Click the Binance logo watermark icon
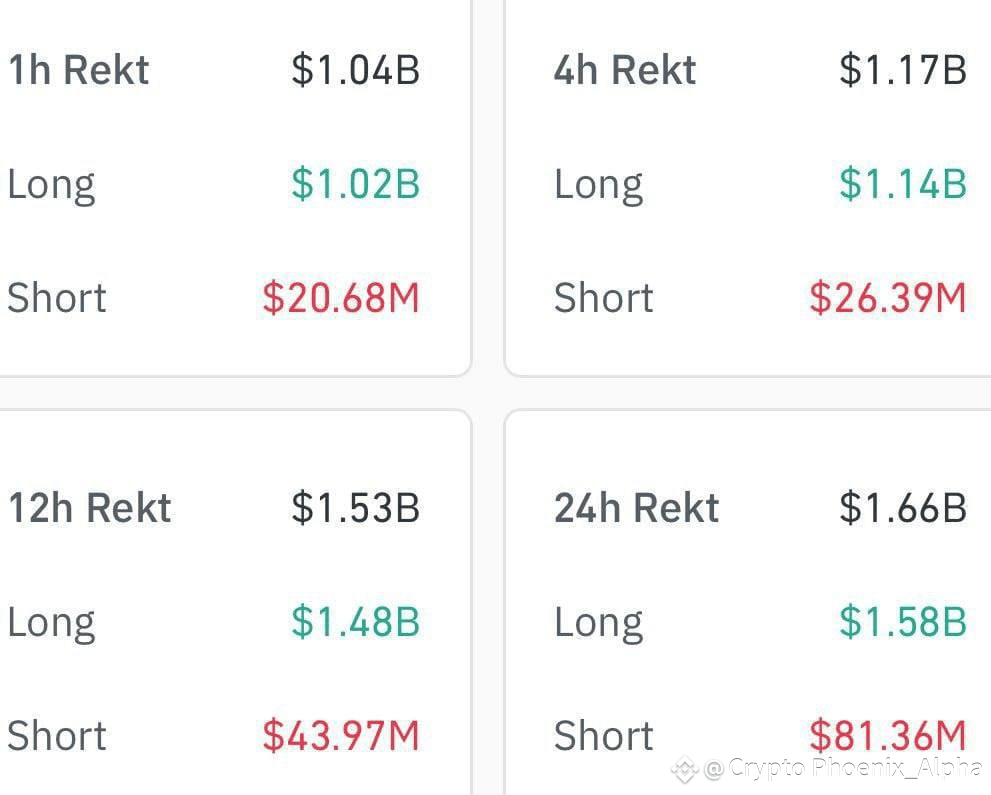Screen dimensions: 991x795 coord(684,769)
